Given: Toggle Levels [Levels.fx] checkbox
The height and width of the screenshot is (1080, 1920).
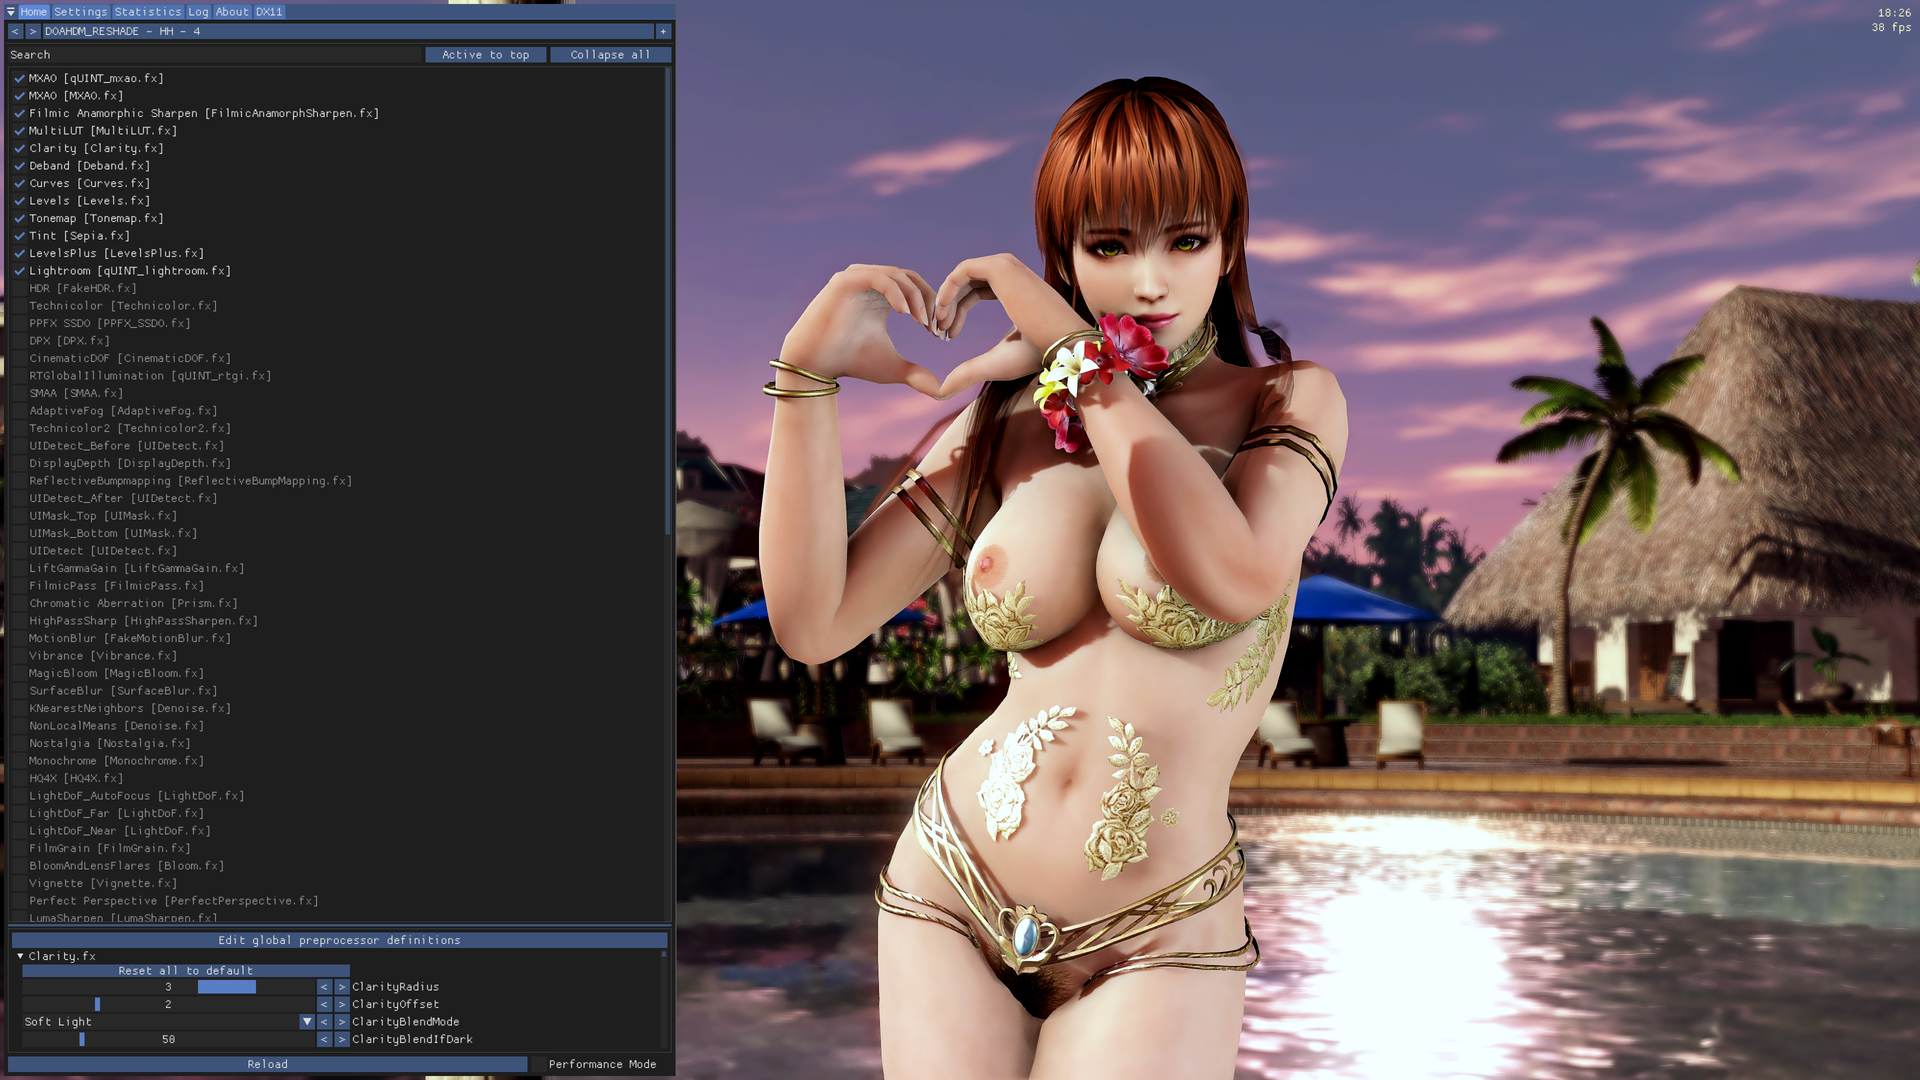Looking at the screenshot, I should click(x=19, y=201).
